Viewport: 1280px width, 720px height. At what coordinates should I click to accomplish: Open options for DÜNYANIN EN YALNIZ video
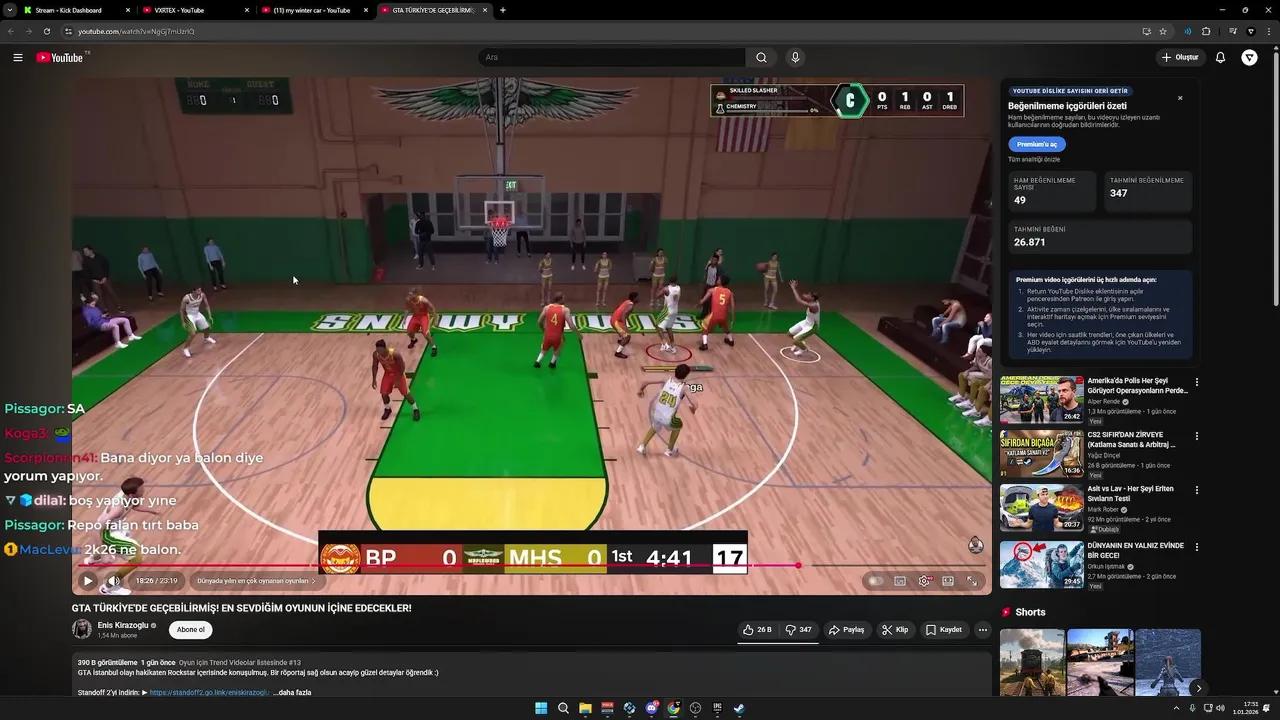click(x=1197, y=547)
